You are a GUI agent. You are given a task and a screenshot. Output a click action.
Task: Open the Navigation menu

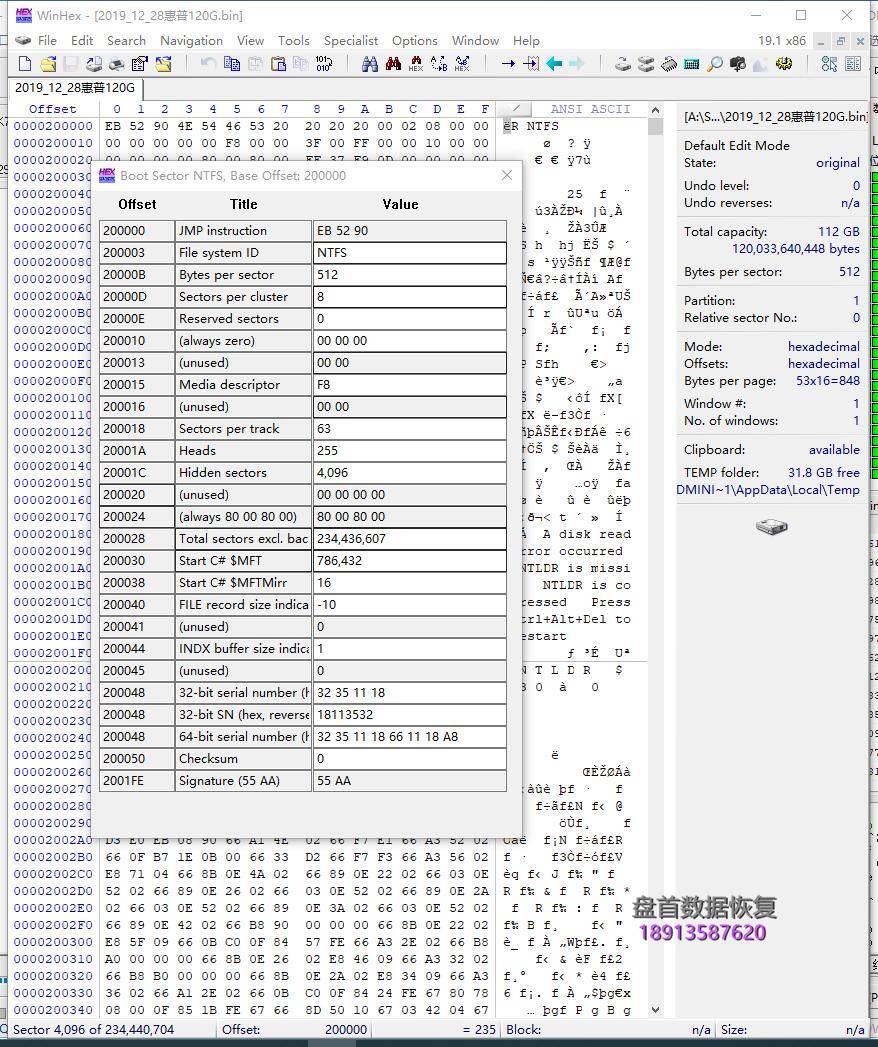[x=192, y=41]
